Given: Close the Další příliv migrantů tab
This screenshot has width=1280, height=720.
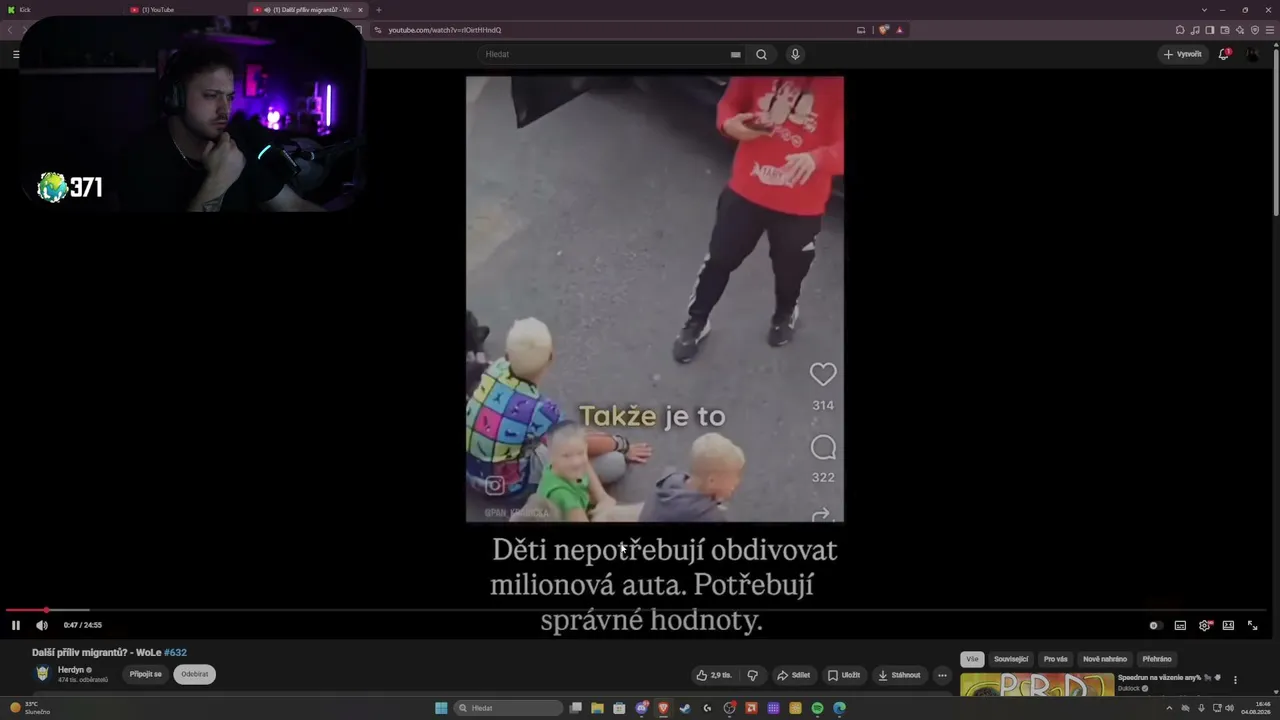Looking at the screenshot, I should [x=361, y=10].
